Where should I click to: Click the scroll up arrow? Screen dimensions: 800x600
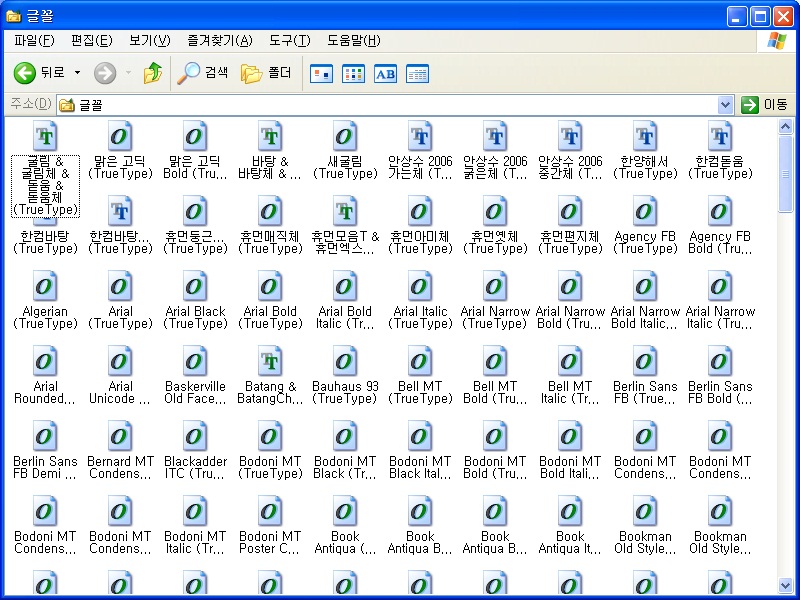[x=785, y=126]
